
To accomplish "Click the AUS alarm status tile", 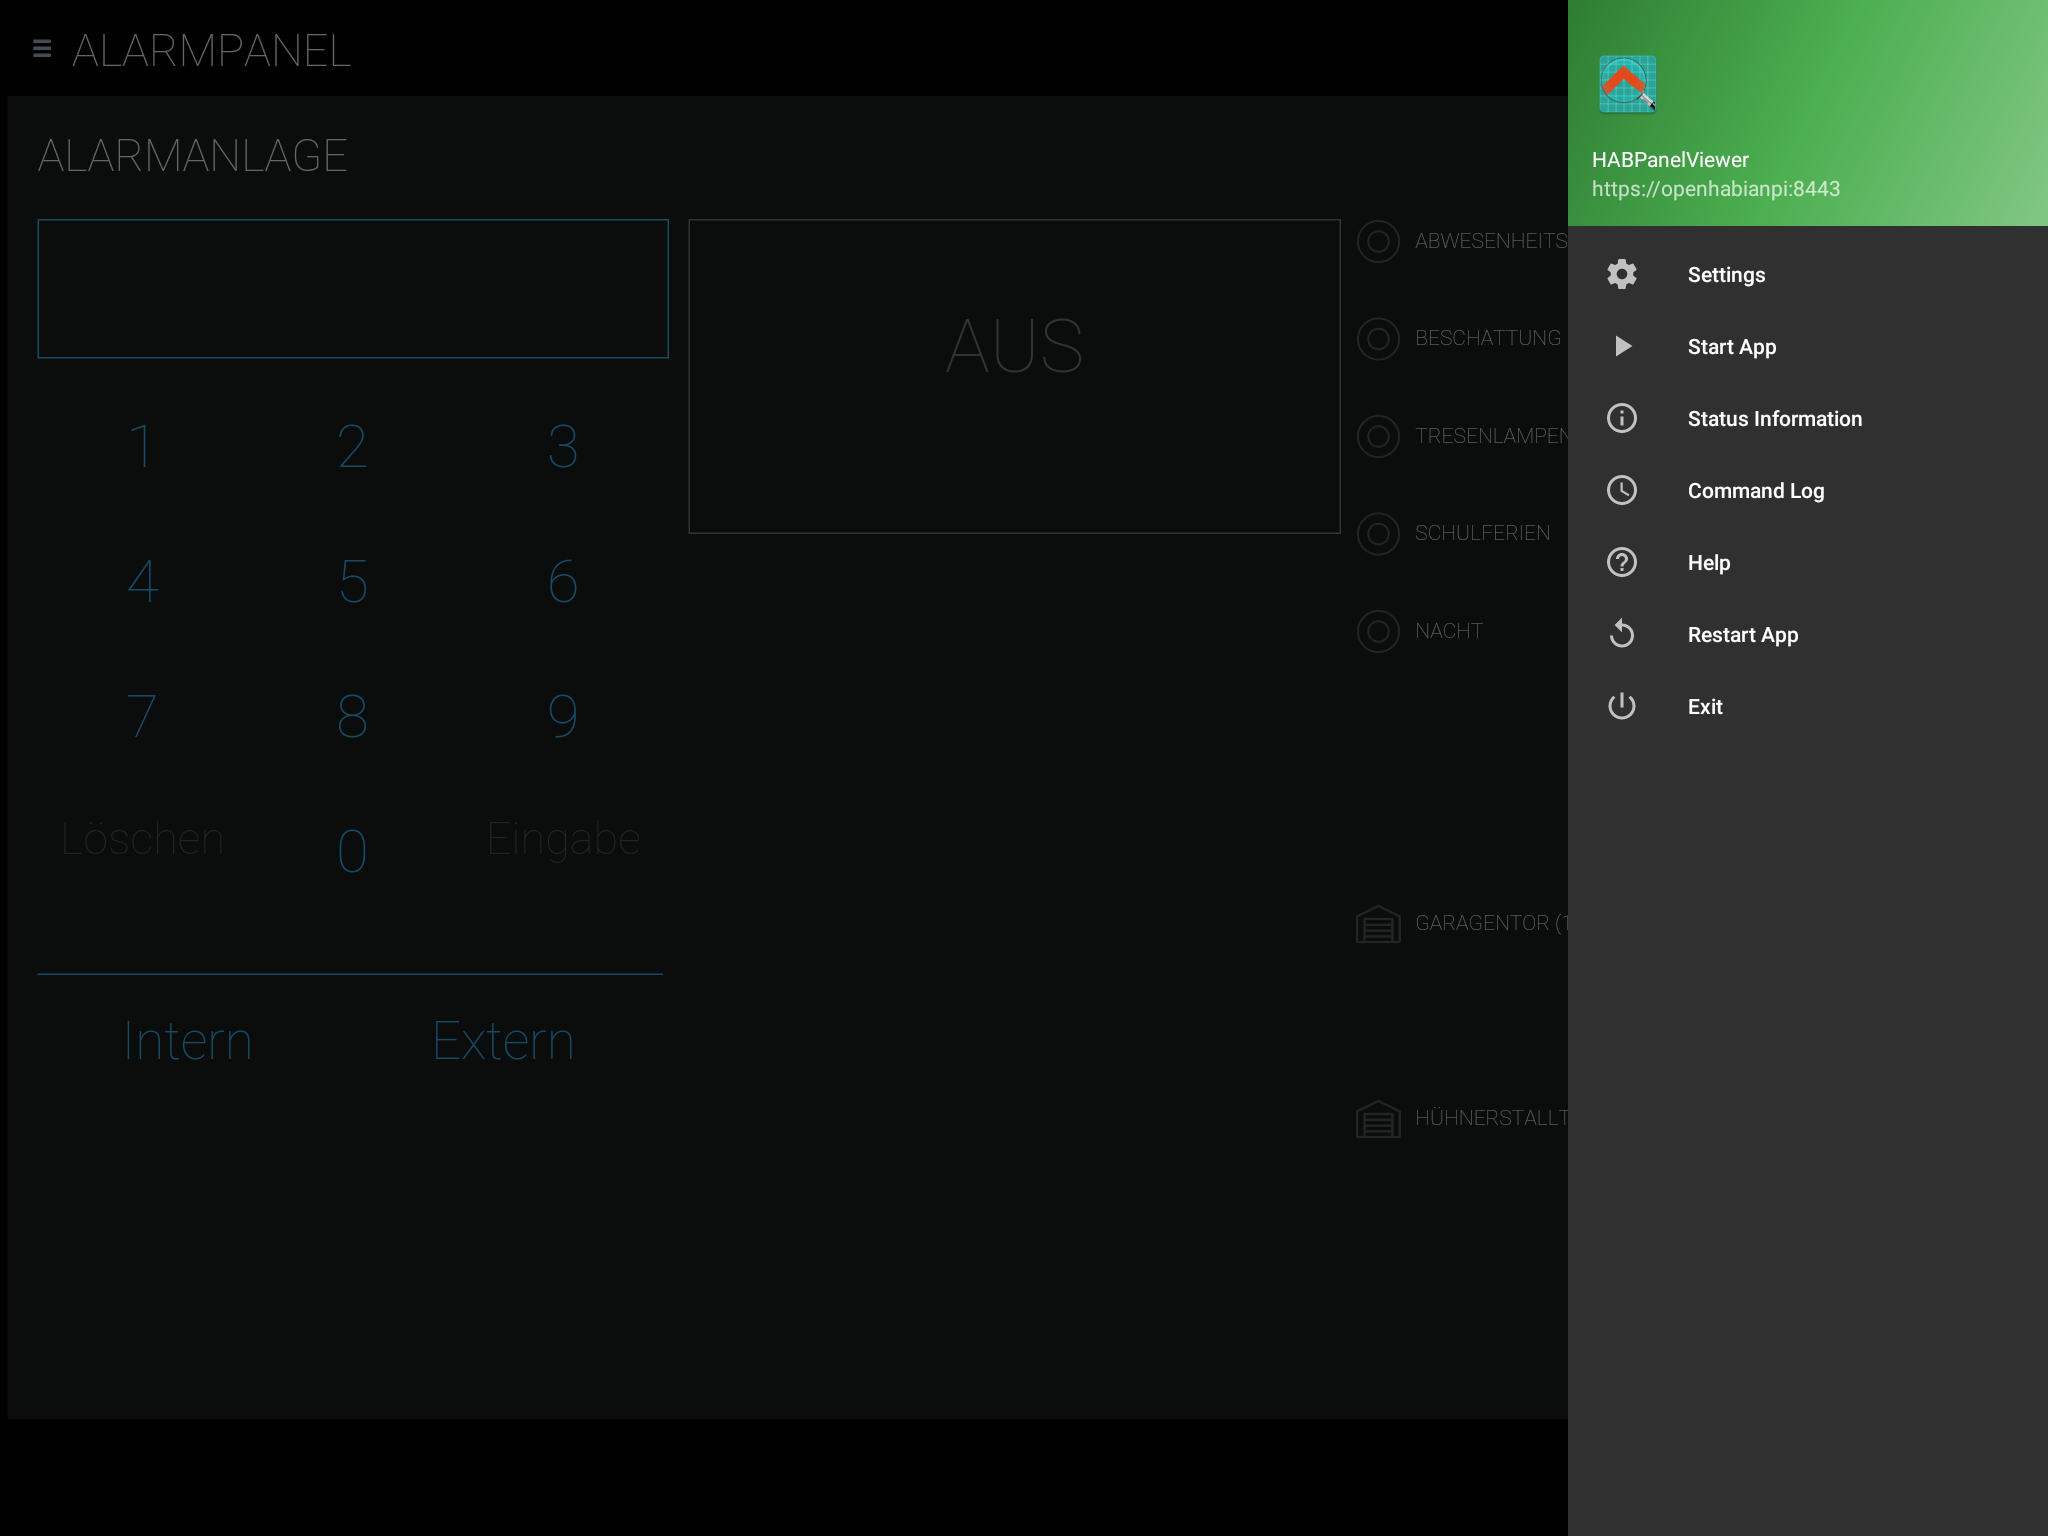I will [1014, 376].
